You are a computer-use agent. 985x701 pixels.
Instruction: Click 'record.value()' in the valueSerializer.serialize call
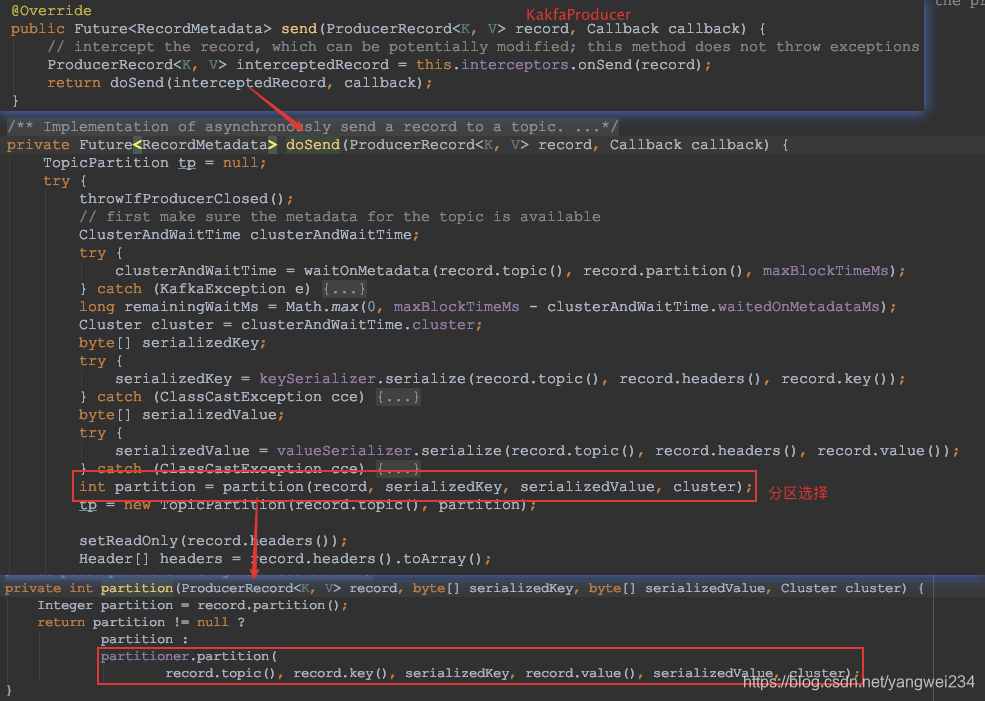(x=879, y=451)
